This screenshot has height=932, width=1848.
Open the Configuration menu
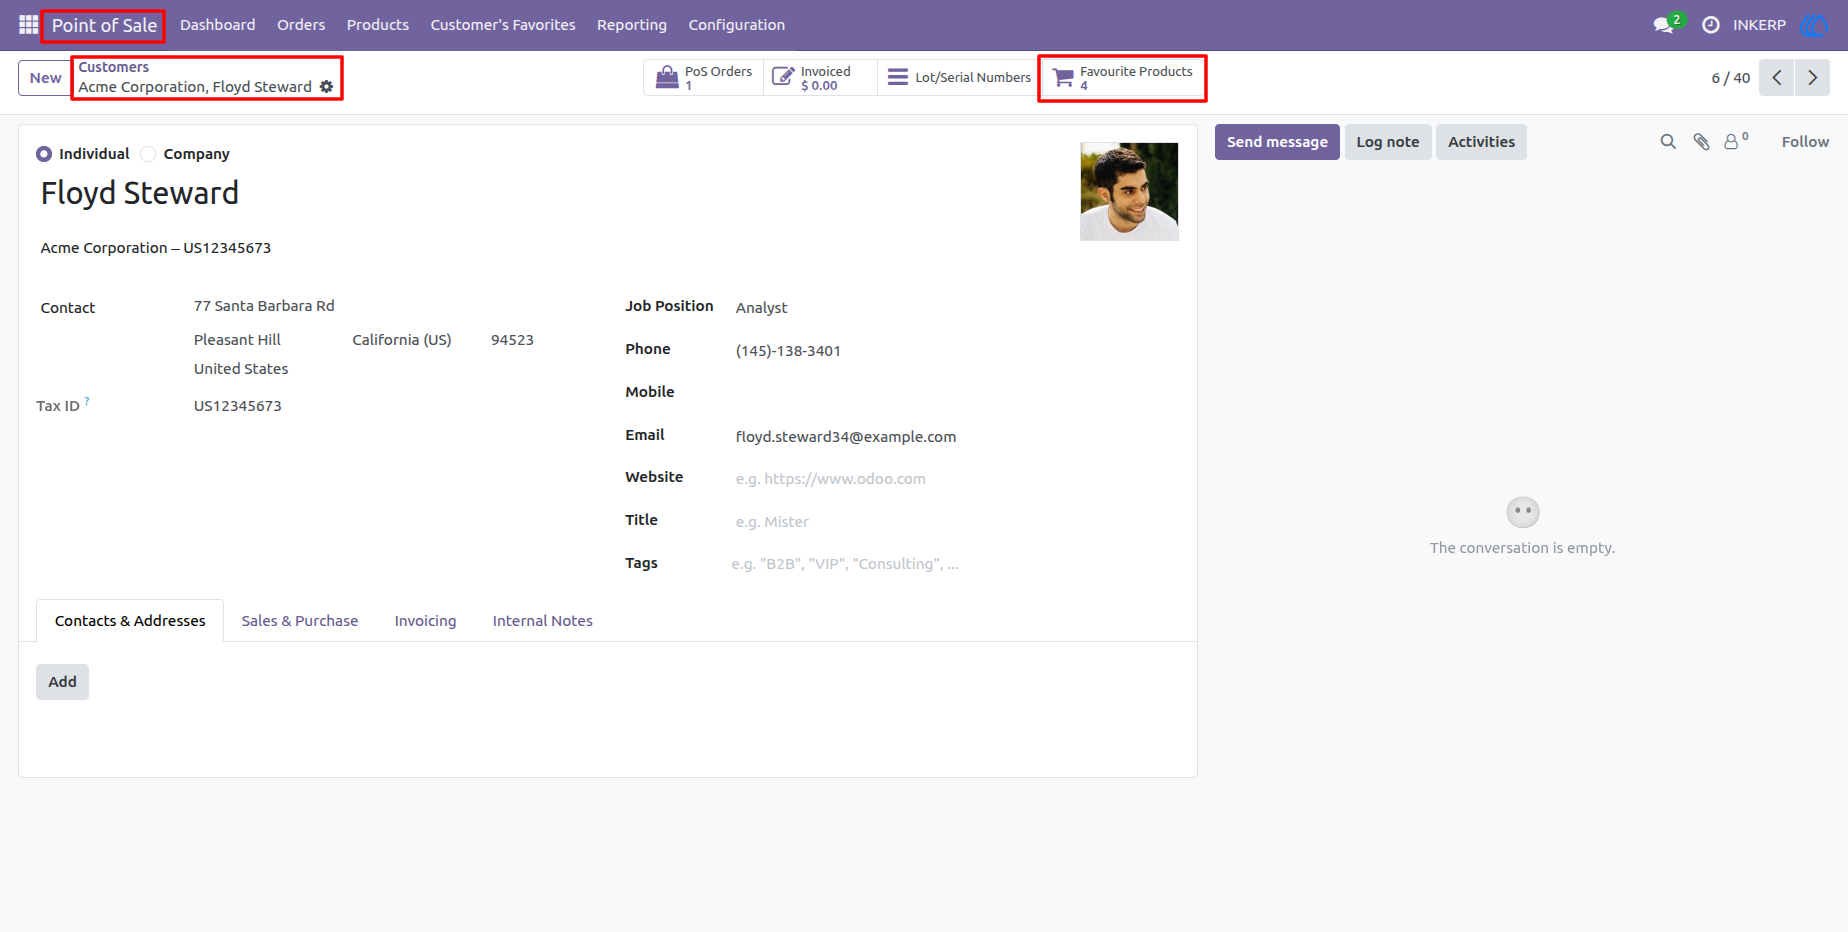point(737,25)
